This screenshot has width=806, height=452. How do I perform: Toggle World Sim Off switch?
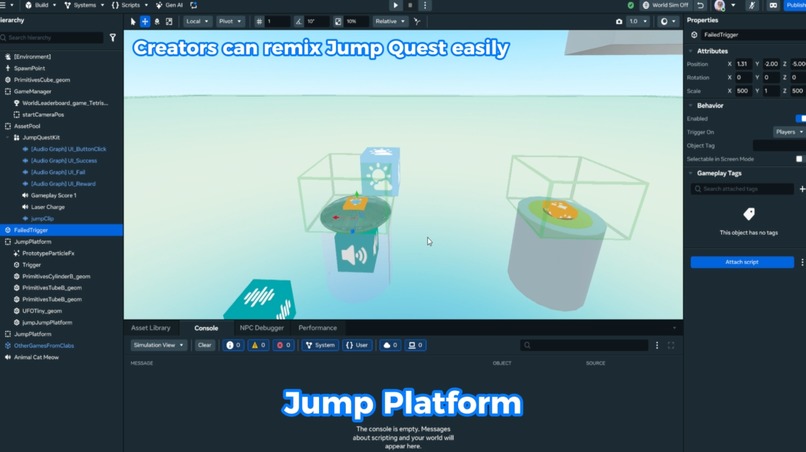pos(667,5)
